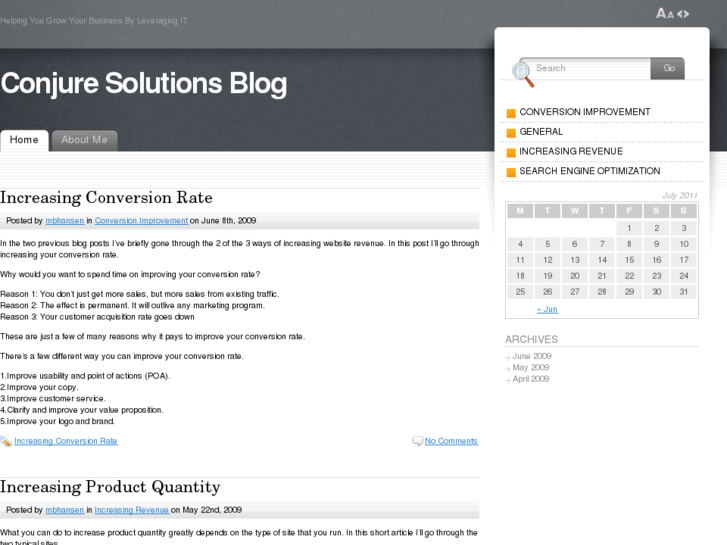Go to previous month via « Jun link

[x=547, y=309]
